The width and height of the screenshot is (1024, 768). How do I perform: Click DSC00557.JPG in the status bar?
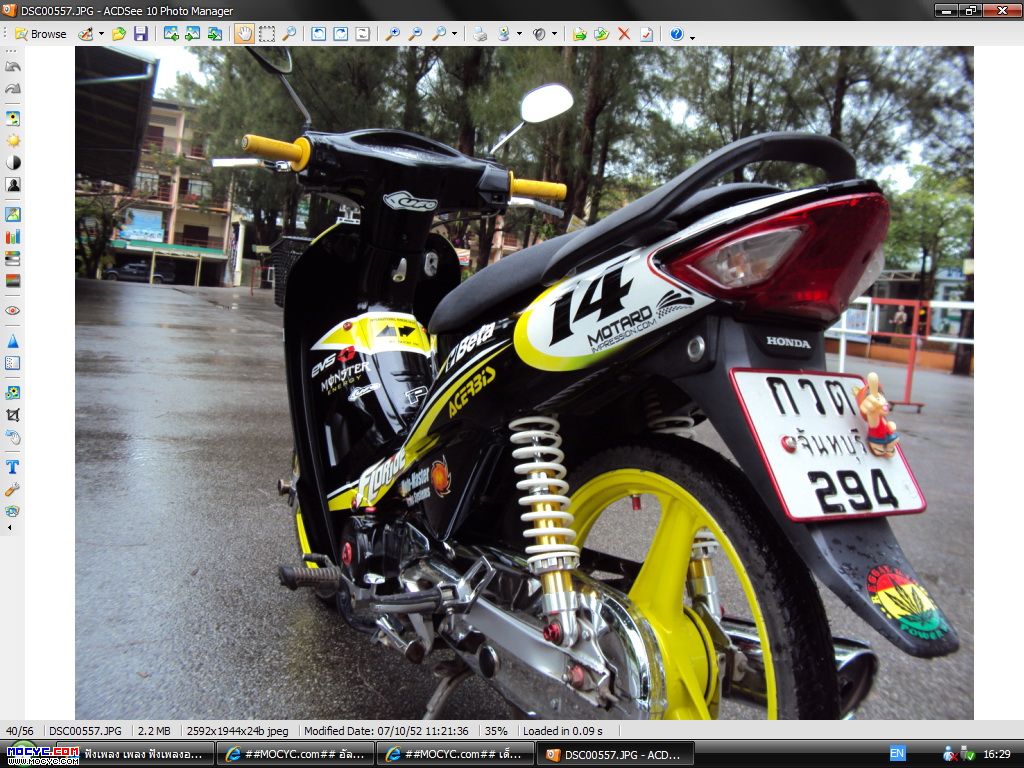point(85,731)
